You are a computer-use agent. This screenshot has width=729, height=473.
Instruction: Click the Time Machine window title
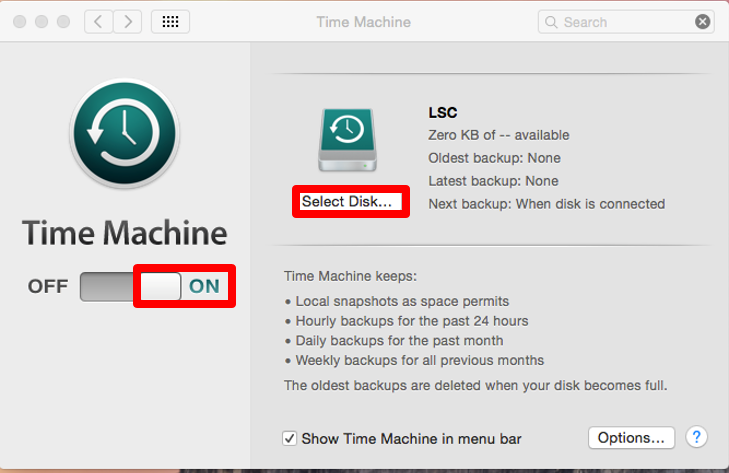(364, 22)
